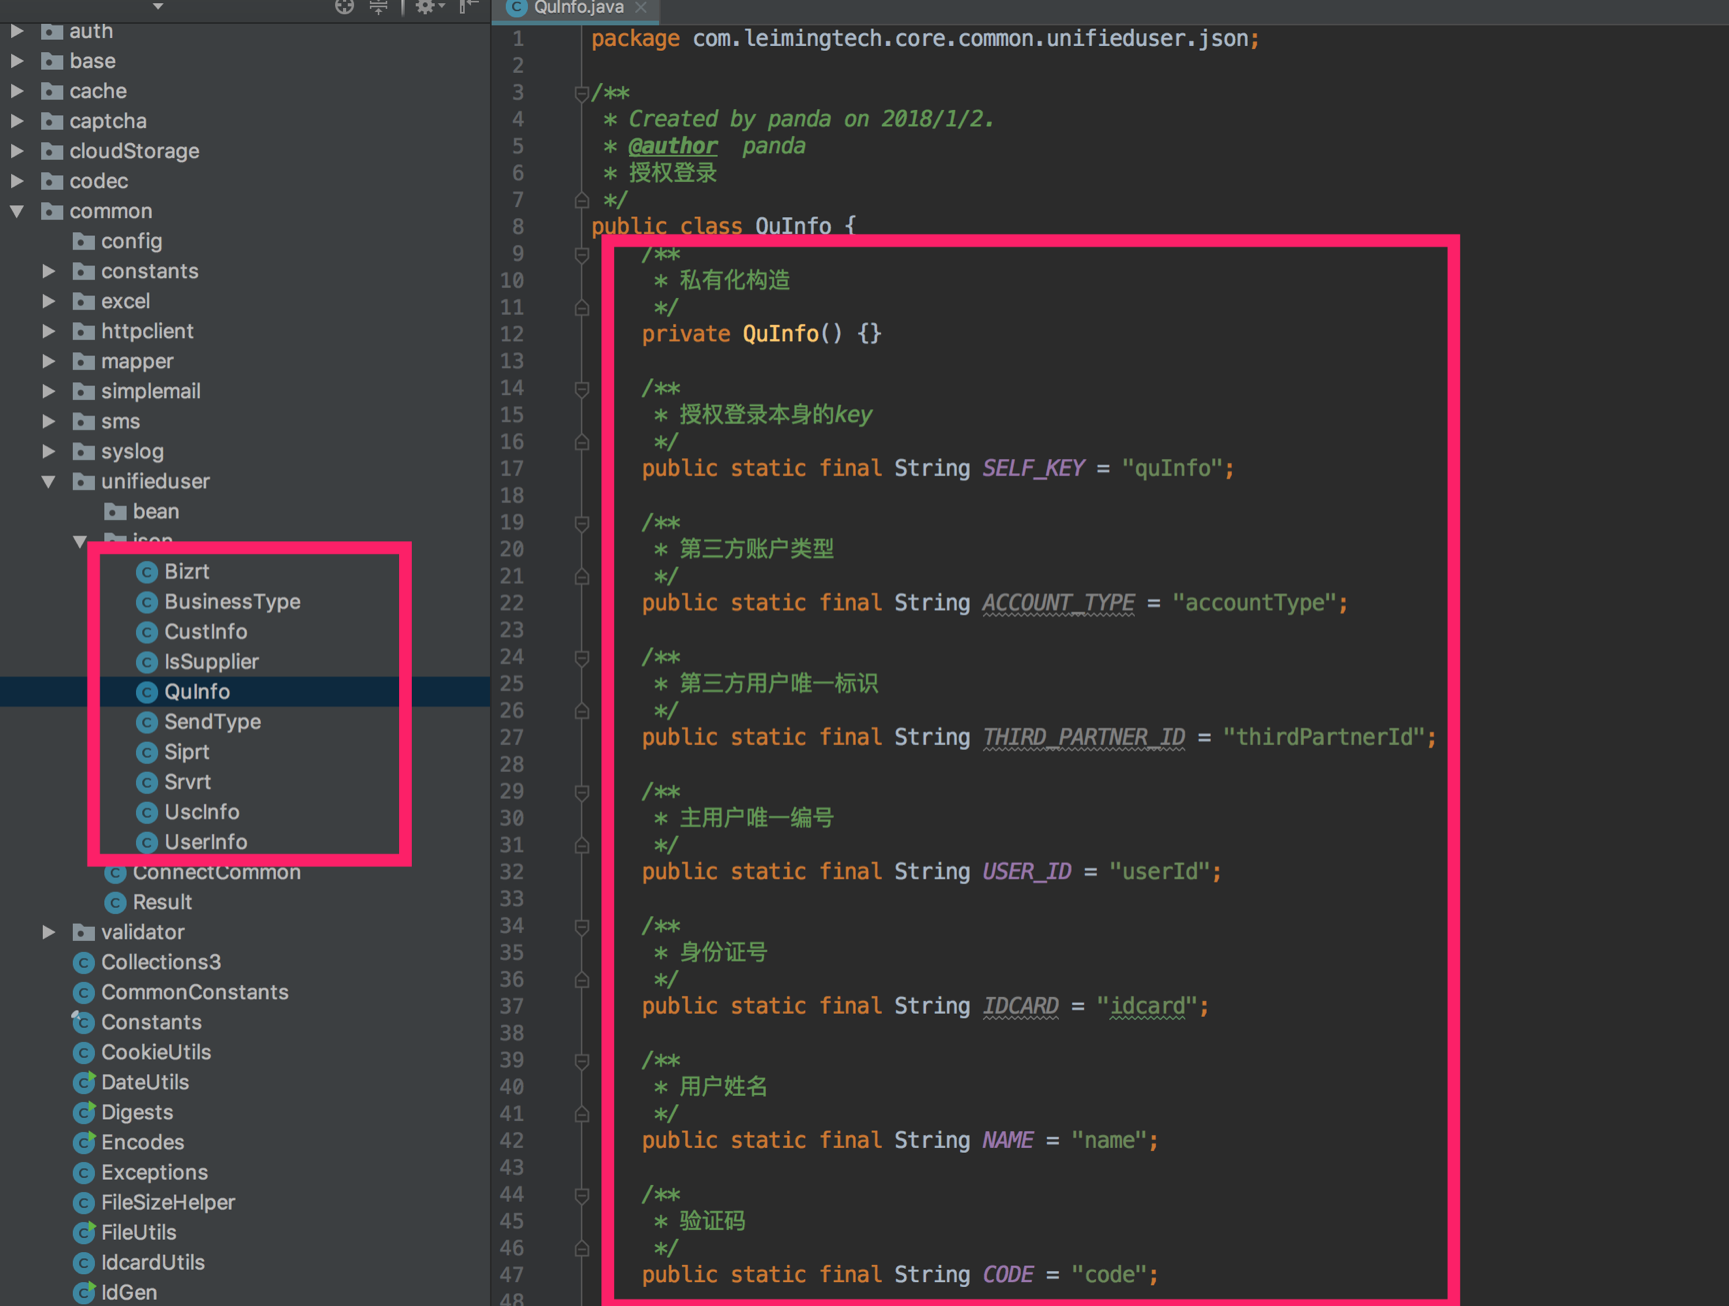Open Exceptions class in the tree
This screenshot has height=1306, width=1729.
[x=155, y=1172]
